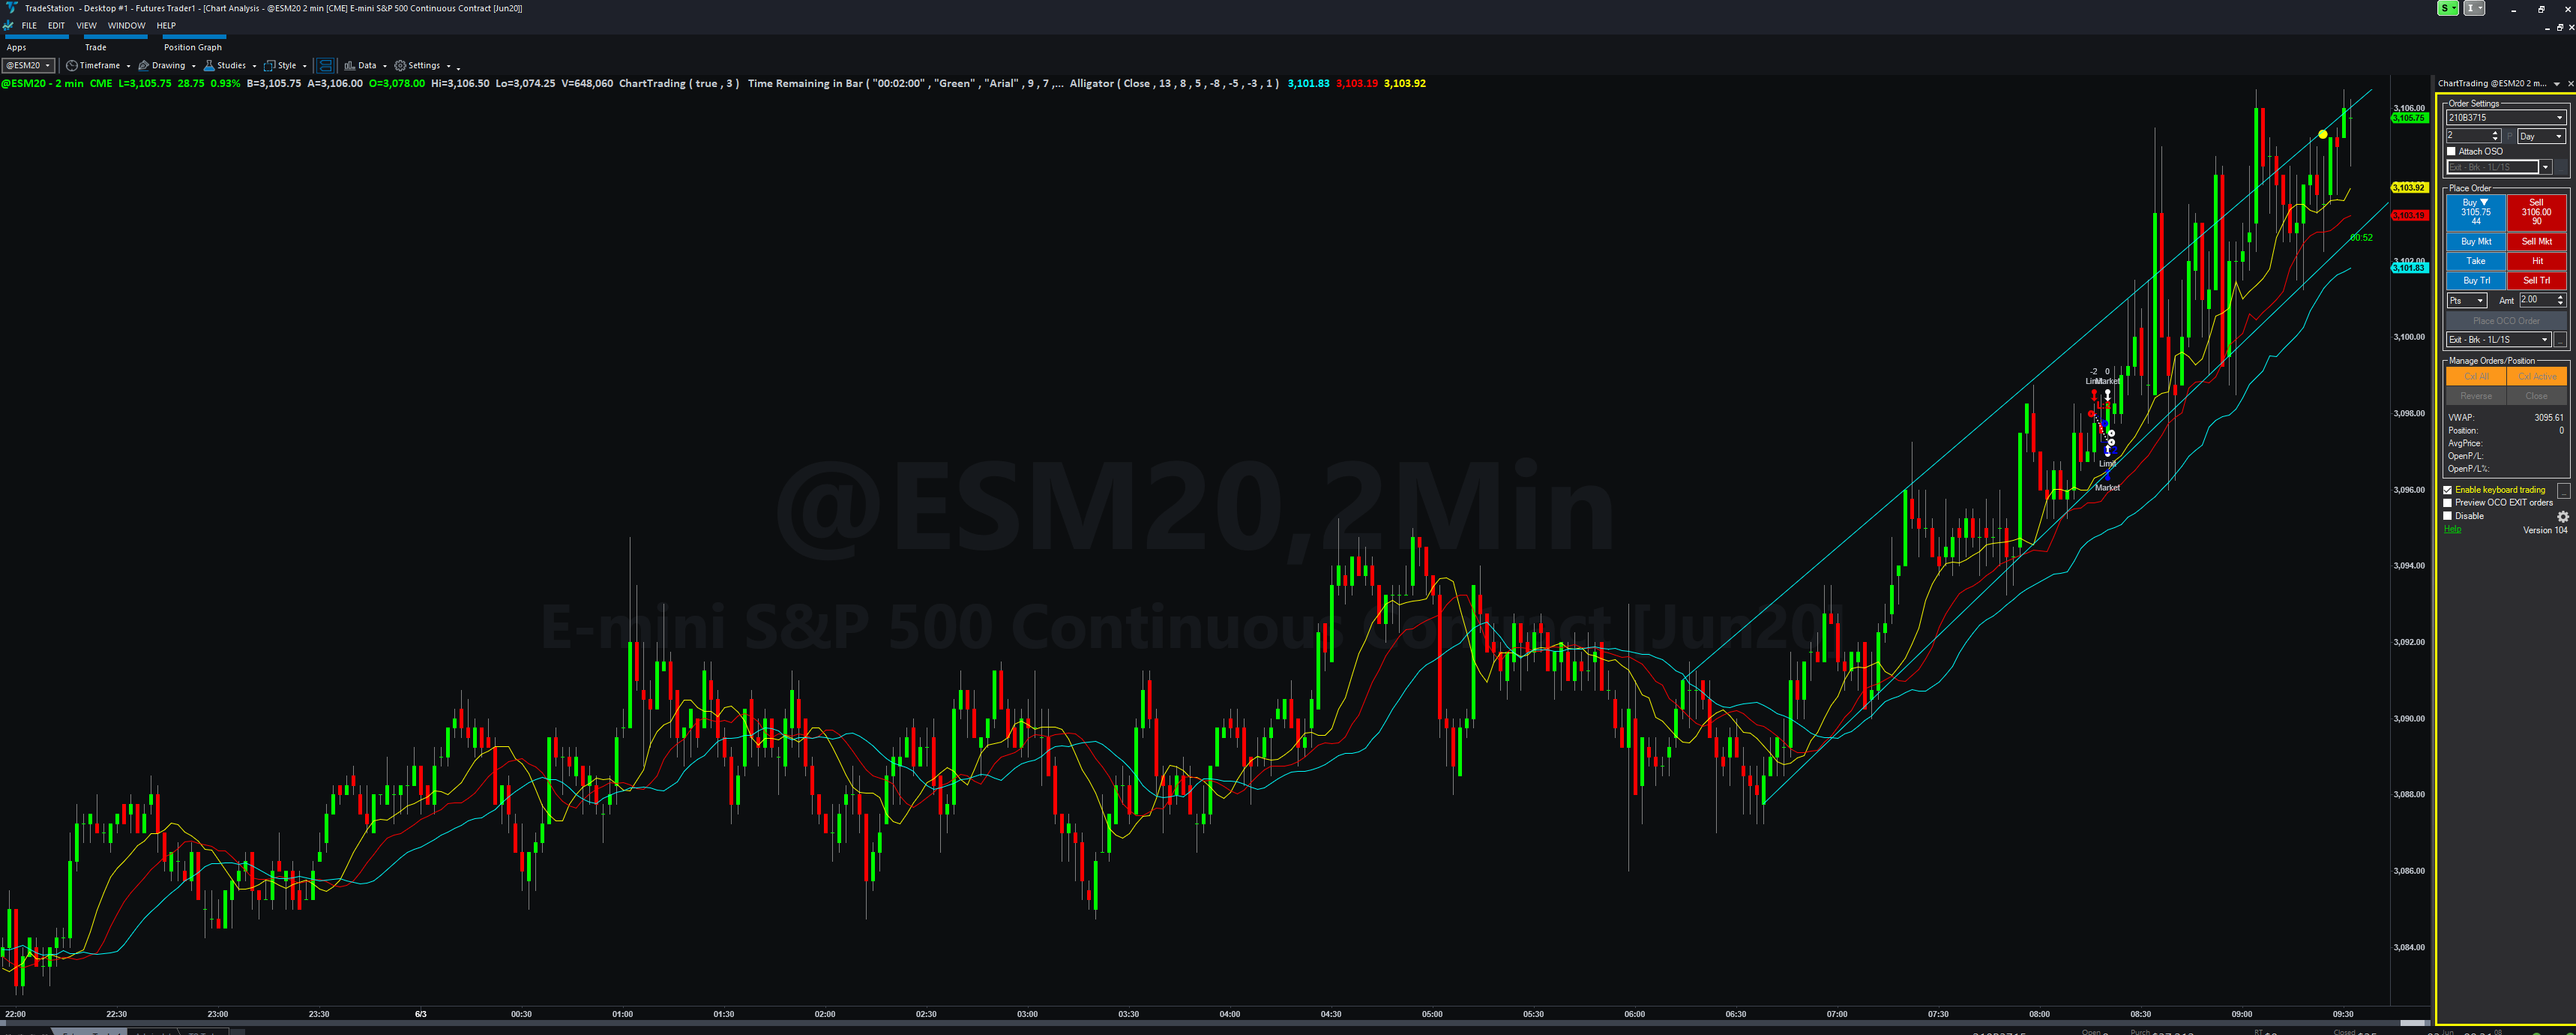This screenshot has height=1035, width=2576.
Task: Click the Cxl All button
Action: tap(2476, 377)
